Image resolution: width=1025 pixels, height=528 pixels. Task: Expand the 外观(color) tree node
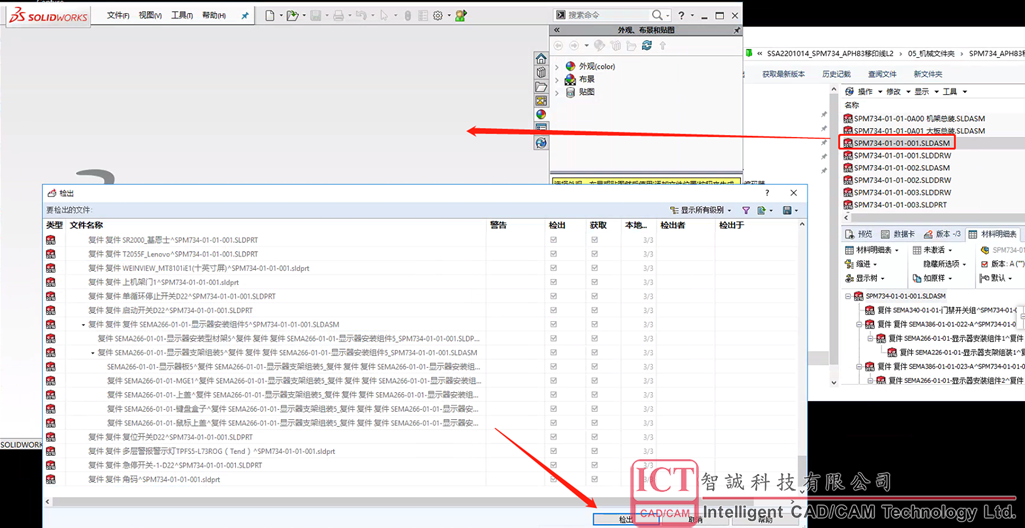tap(557, 67)
